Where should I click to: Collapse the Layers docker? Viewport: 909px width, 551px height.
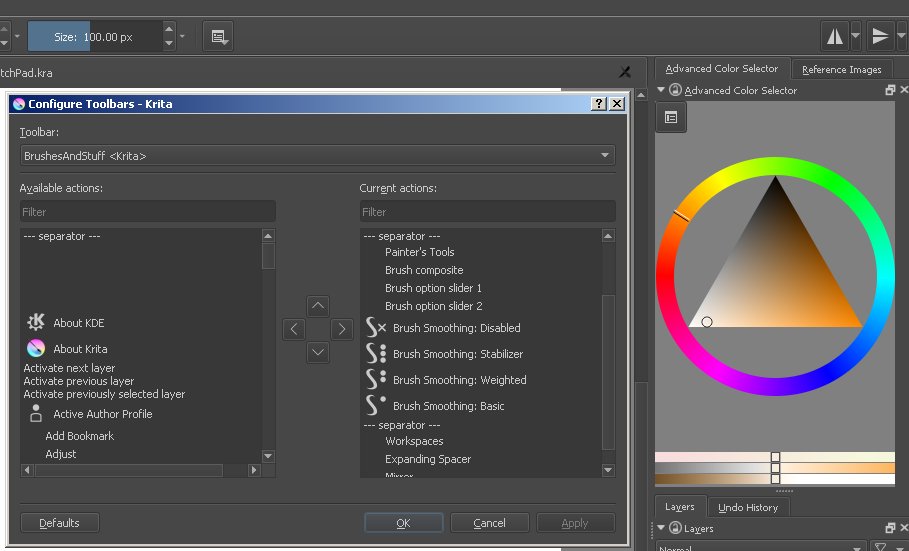tap(661, 528)
